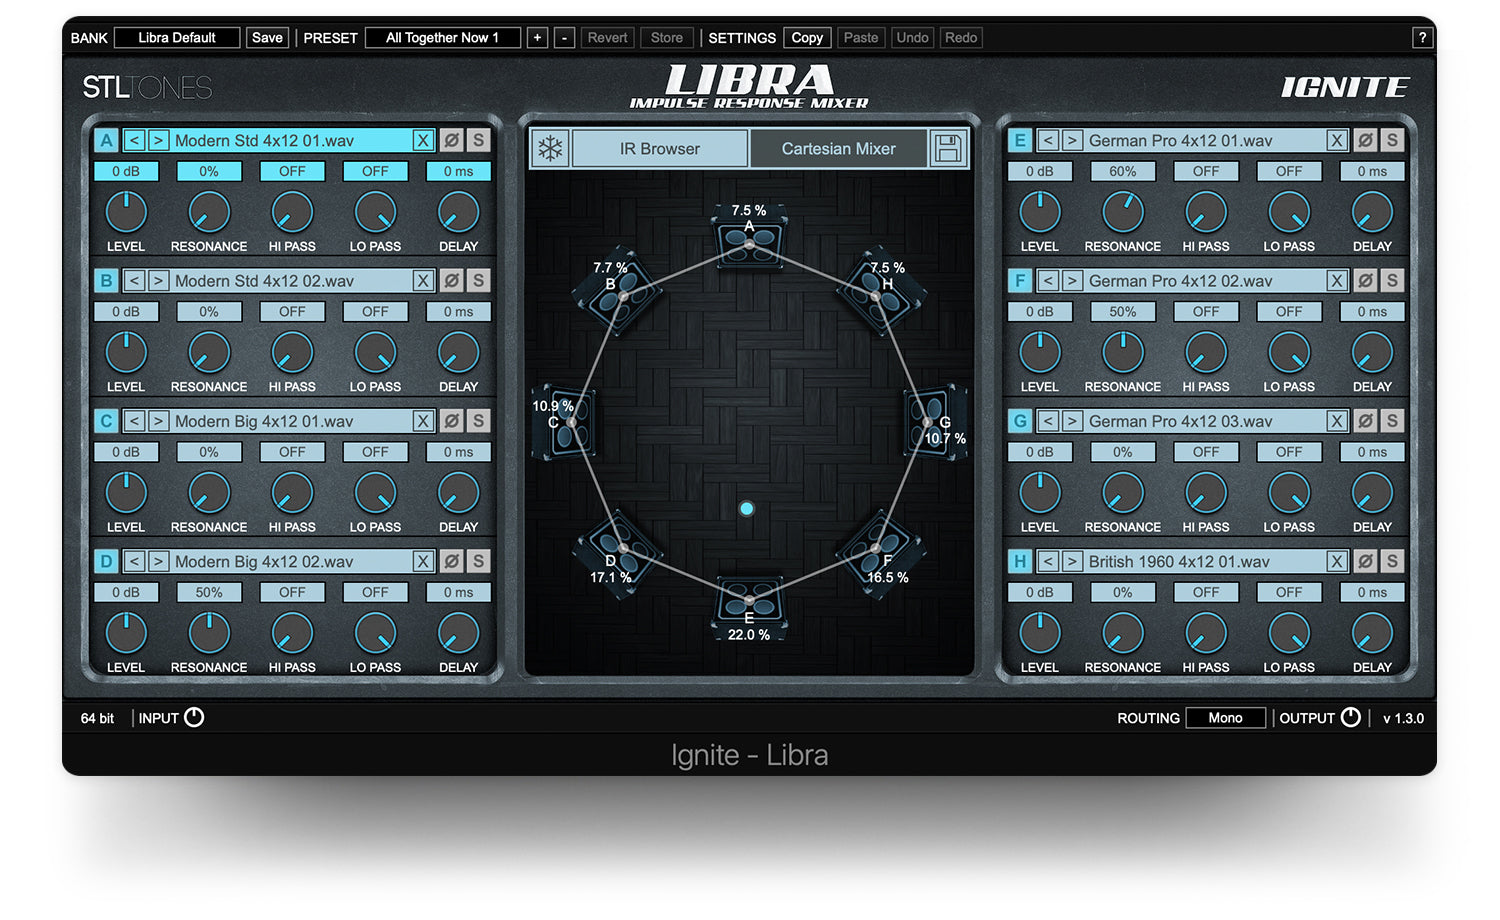The image size is (1500, 920).
Task: Solo slot D with S button
Action: [x=478, y=562]
